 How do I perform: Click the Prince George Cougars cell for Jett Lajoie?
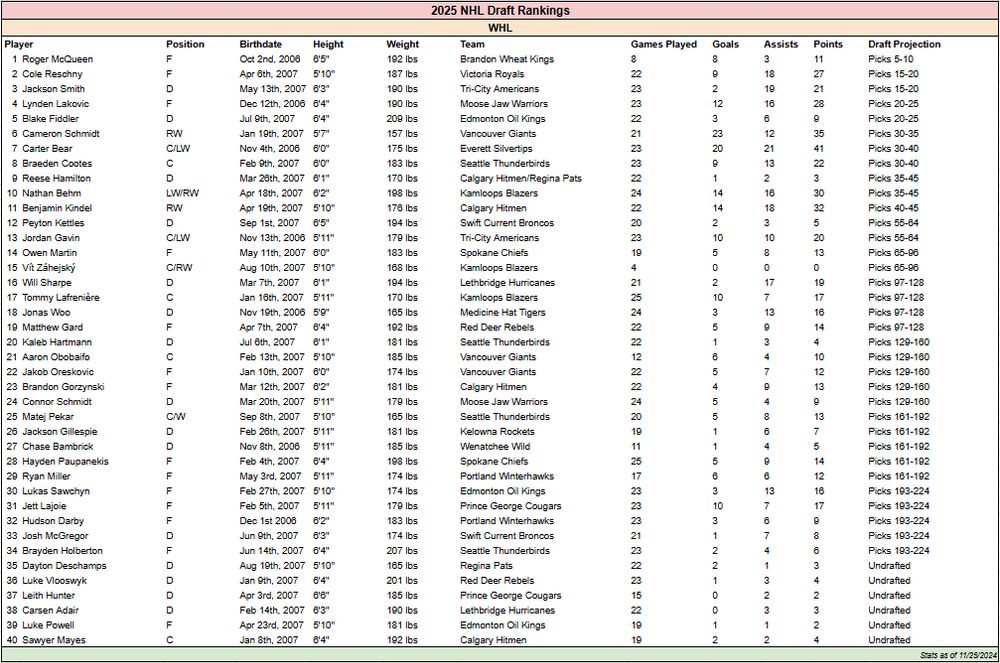tap(511, 506)
